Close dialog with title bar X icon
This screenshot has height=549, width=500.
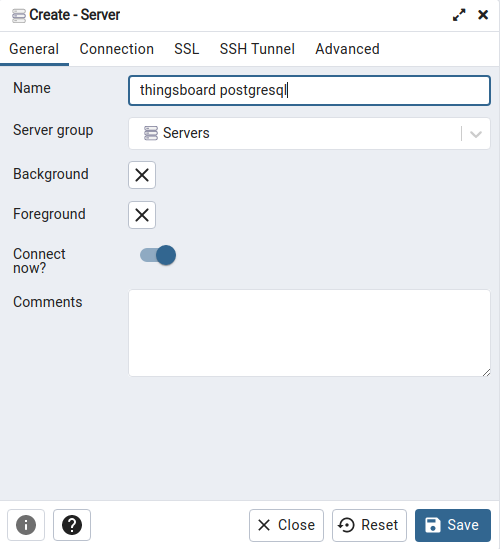(x=483, y=15)
